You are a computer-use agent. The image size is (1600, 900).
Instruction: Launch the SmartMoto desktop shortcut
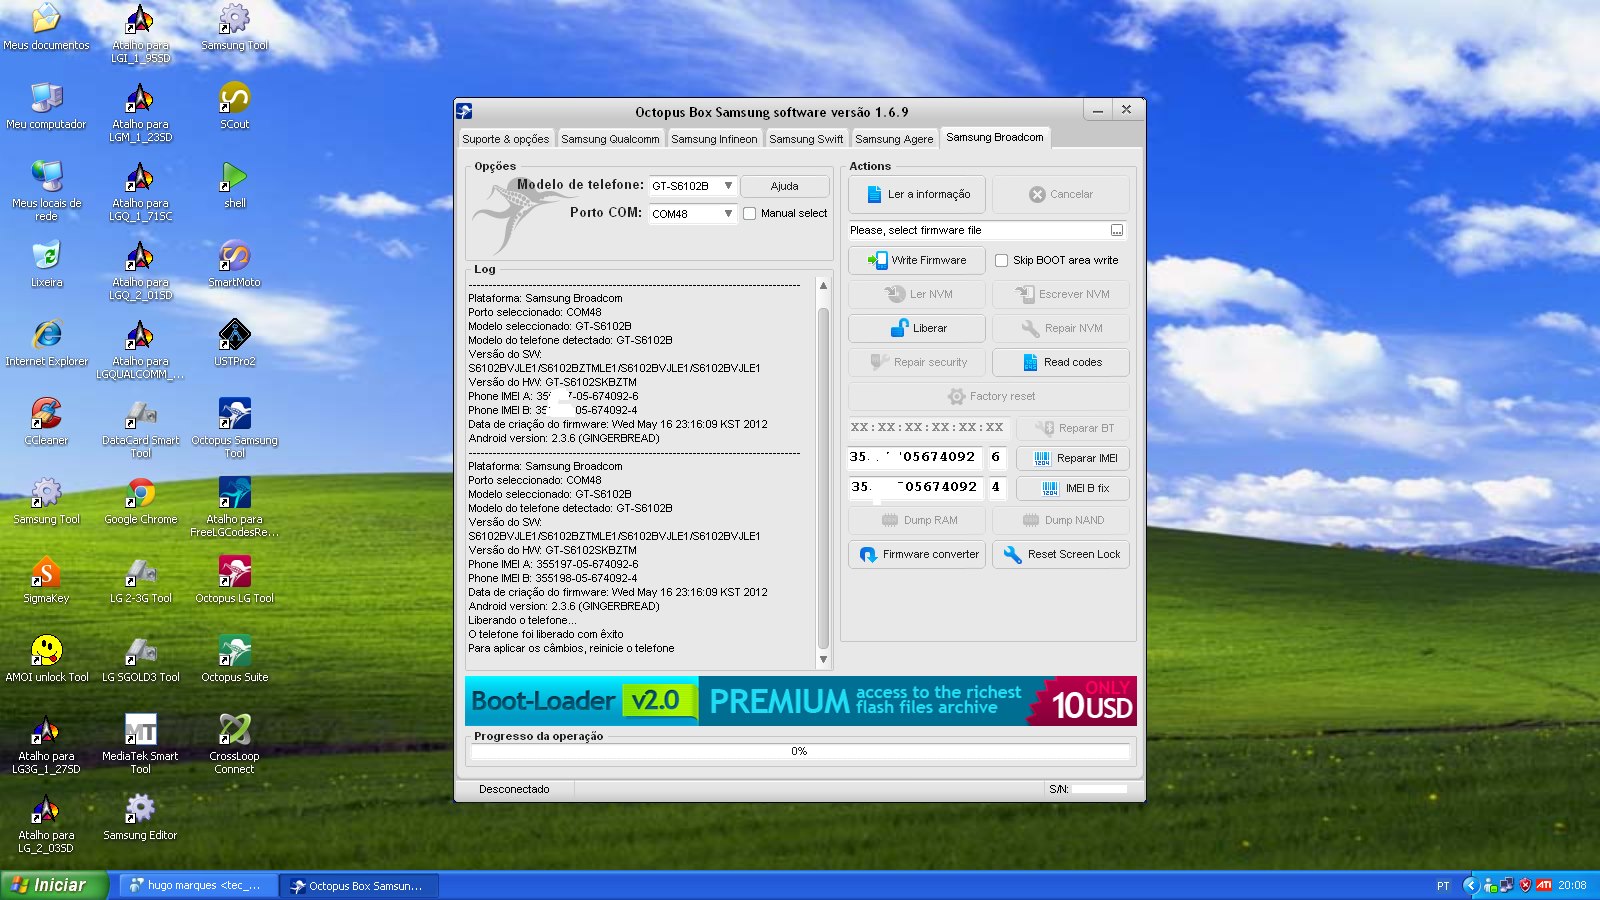234,263
